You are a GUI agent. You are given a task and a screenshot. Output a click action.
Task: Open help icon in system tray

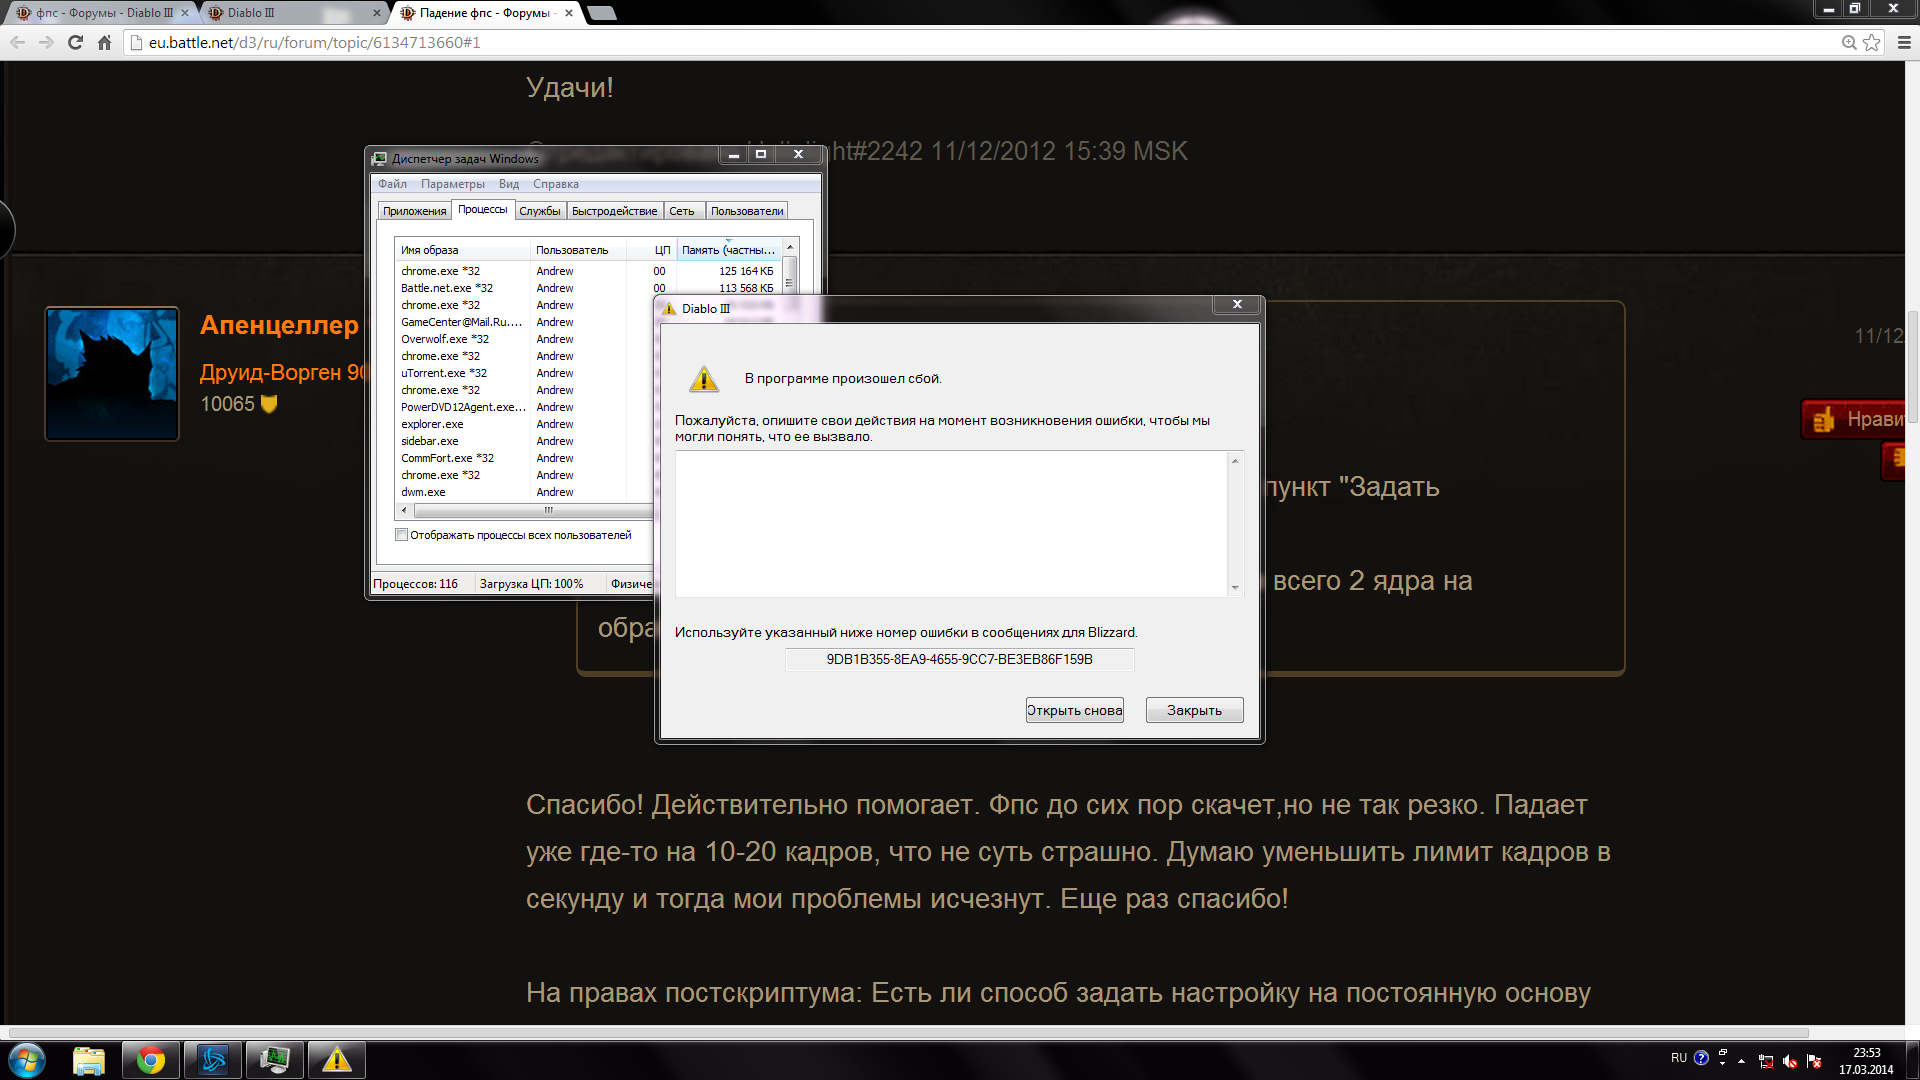[x=1701, y=1058]
